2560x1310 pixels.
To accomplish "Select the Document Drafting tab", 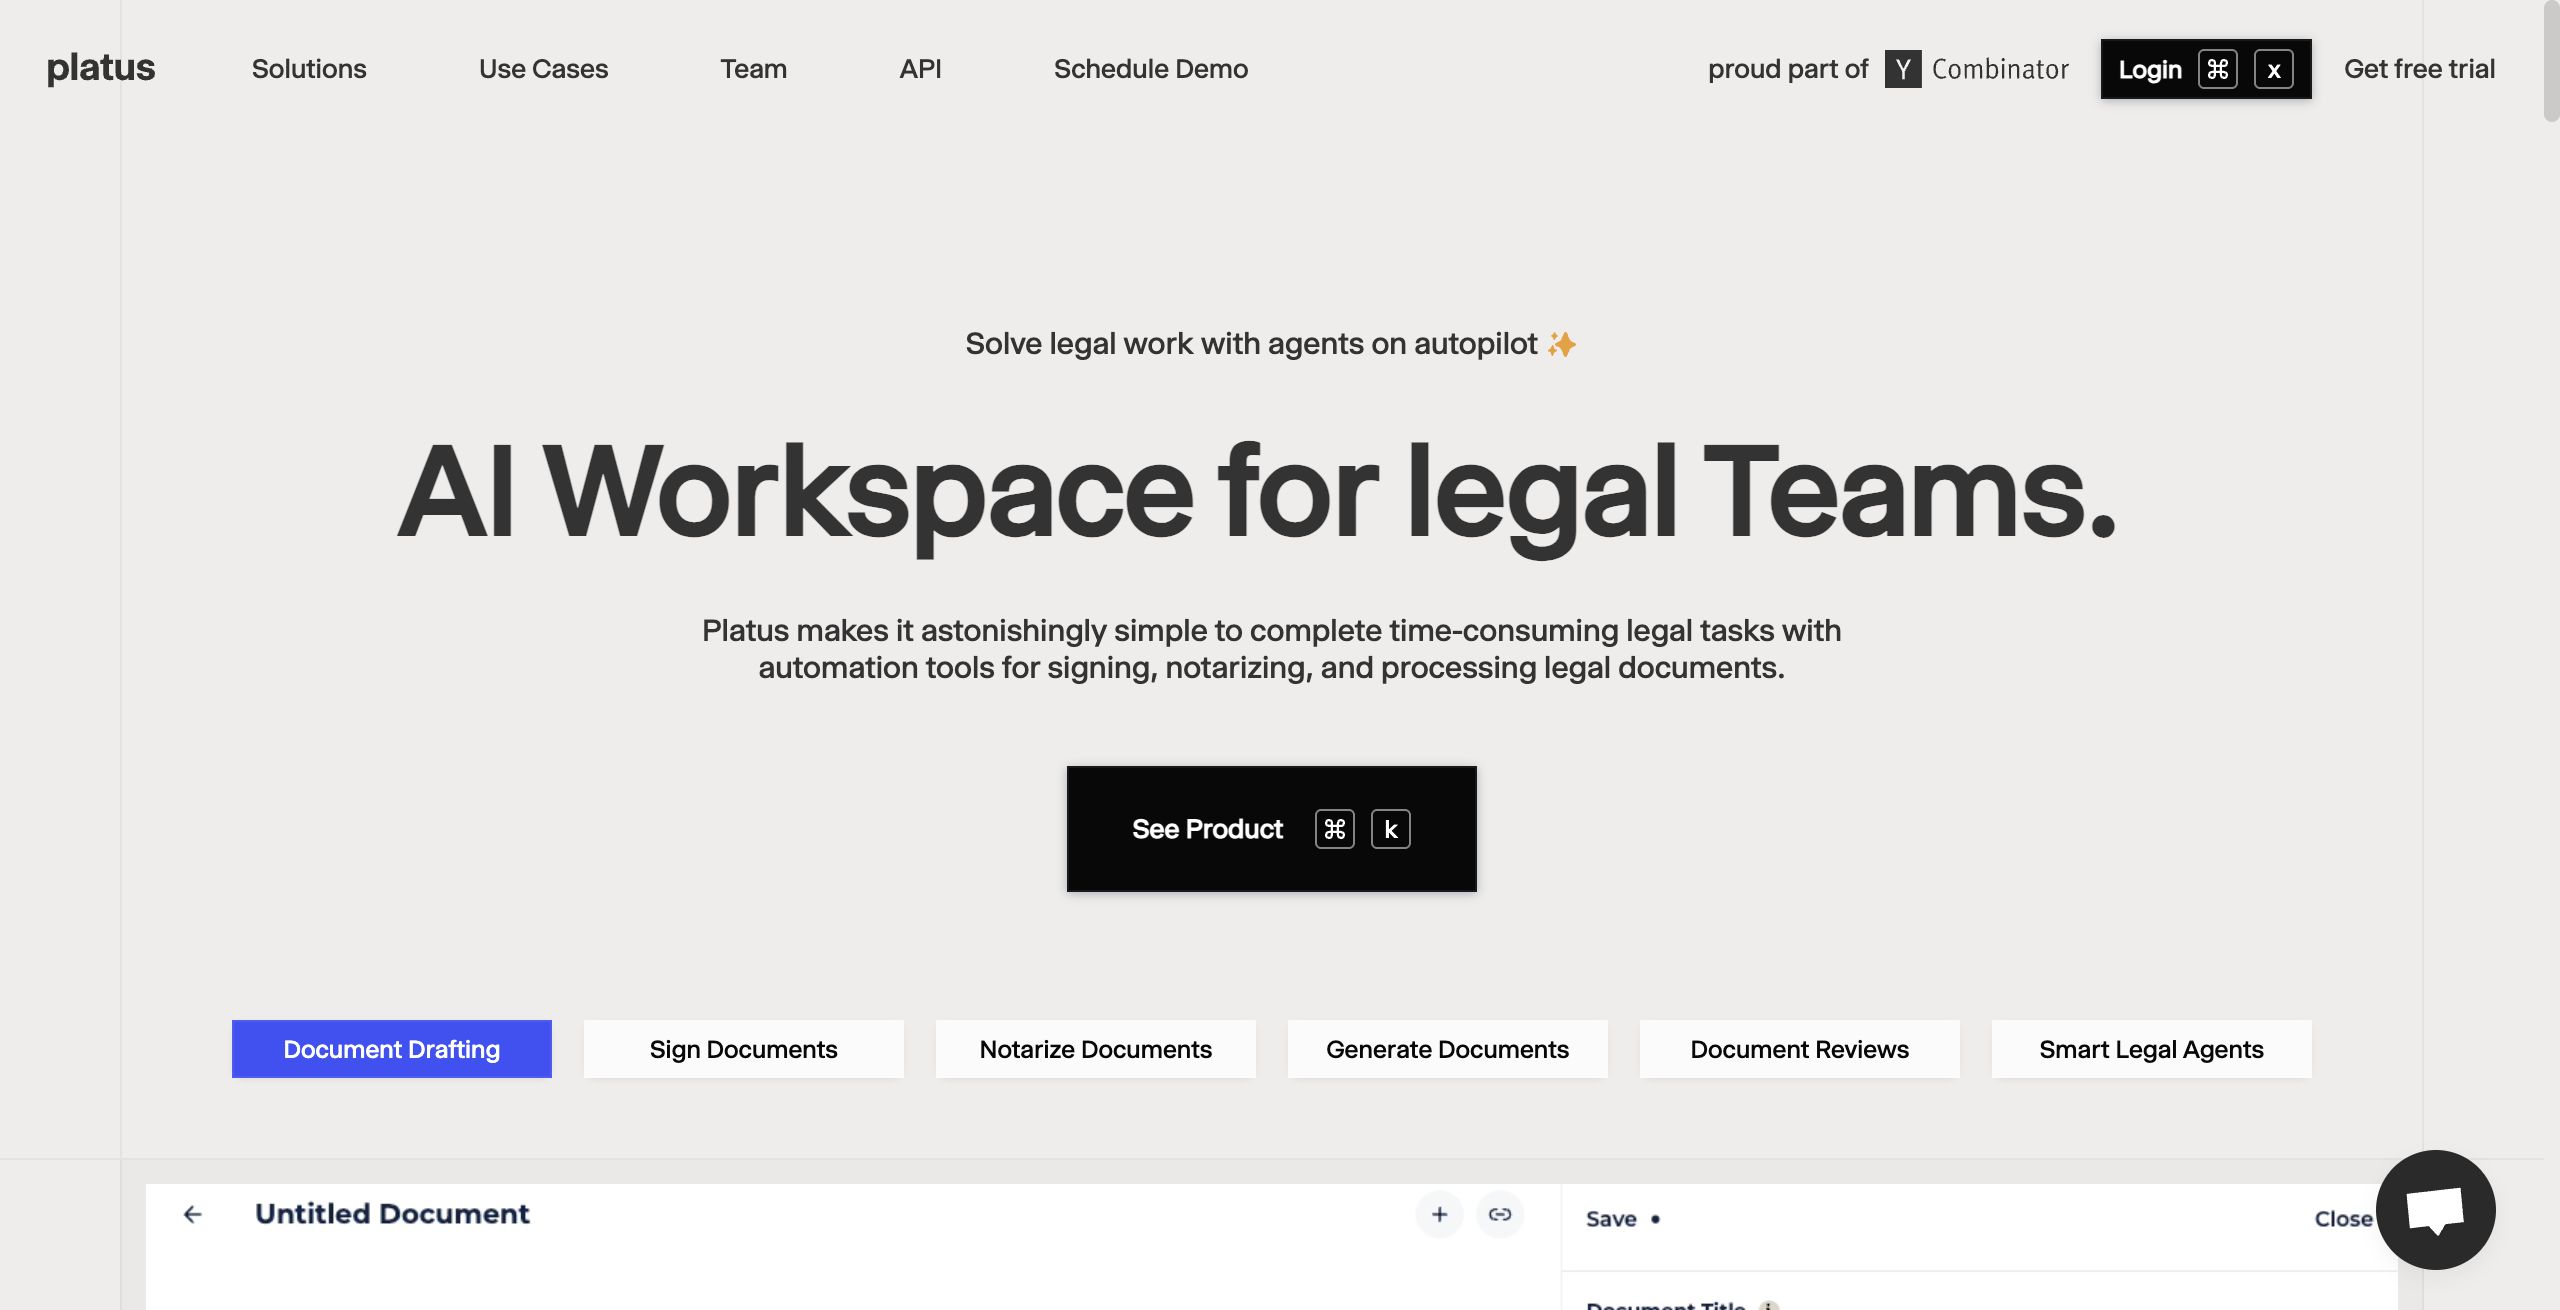I will tap(392, 1049).
